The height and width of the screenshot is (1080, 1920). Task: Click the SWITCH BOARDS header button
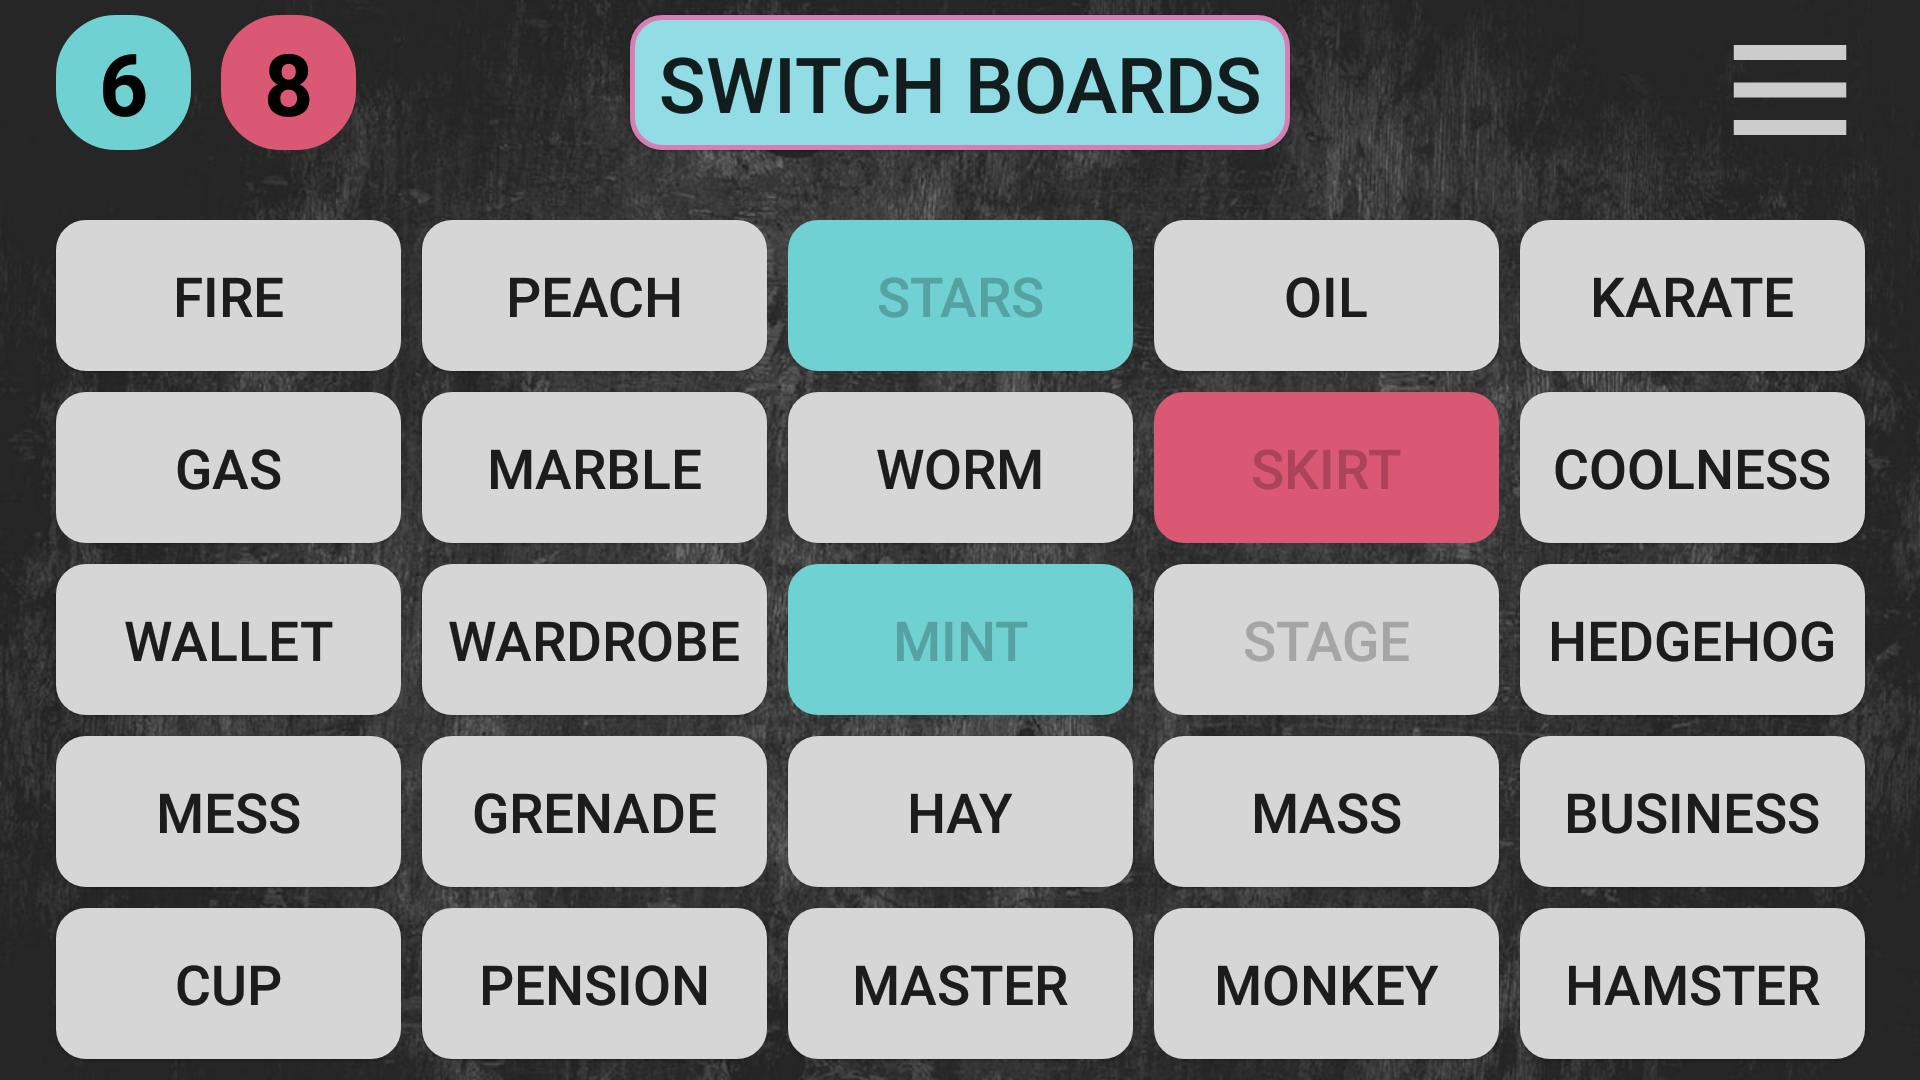pyautogui.click(x=960, y=84)
